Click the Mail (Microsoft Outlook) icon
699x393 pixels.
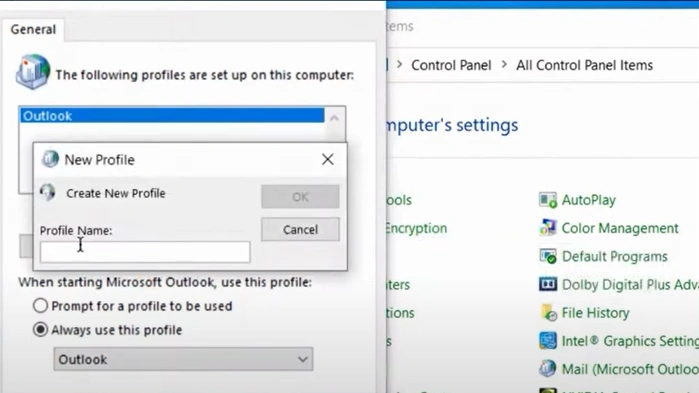(548, 369)
